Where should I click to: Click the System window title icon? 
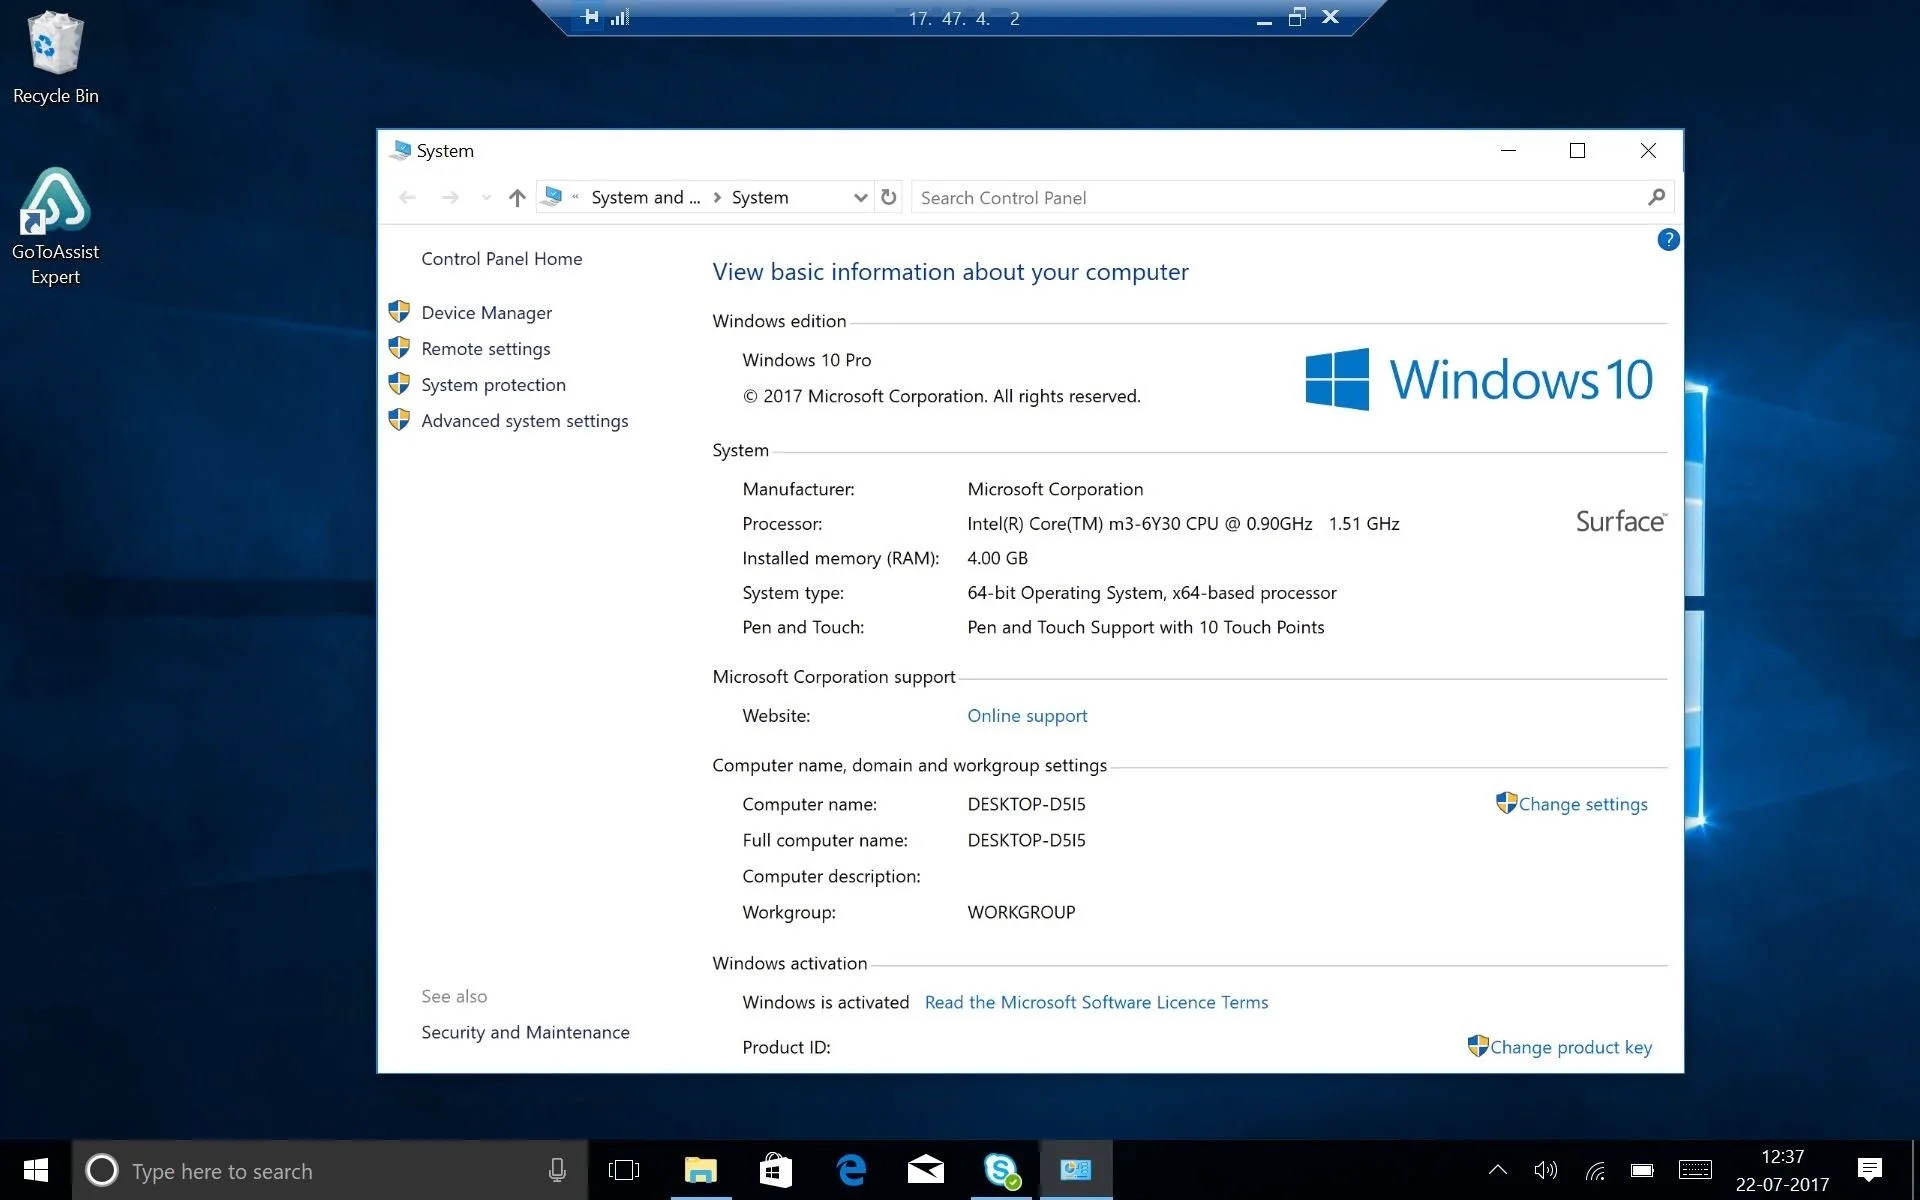(x=400, y=150)
